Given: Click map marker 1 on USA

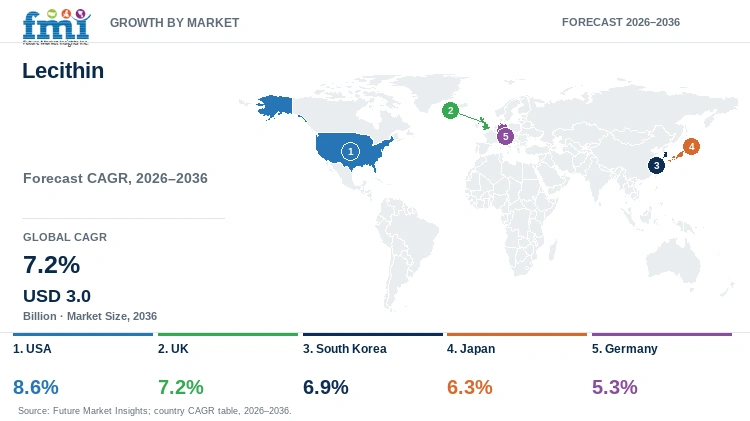Looking at the screenshot, I should coord(350,152).
